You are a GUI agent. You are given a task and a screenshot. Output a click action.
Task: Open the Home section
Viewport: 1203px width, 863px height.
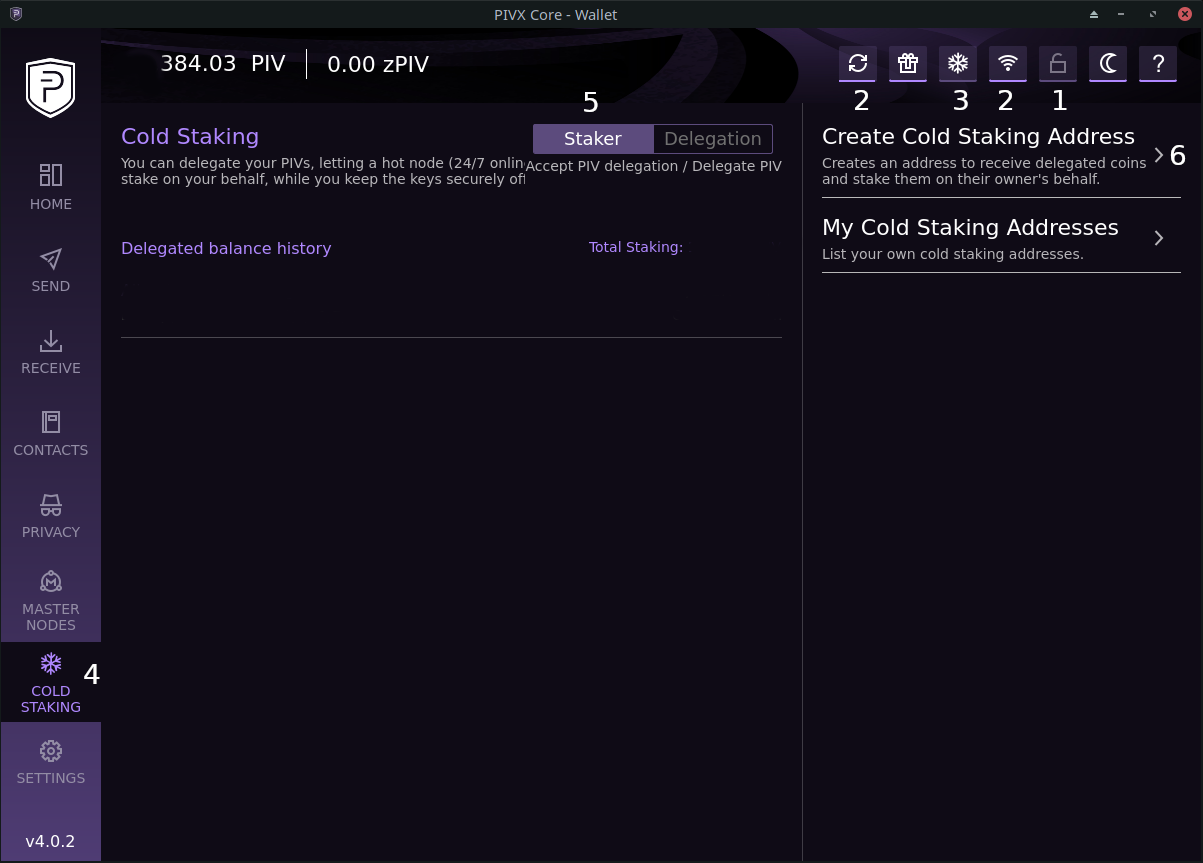[51, 187]
